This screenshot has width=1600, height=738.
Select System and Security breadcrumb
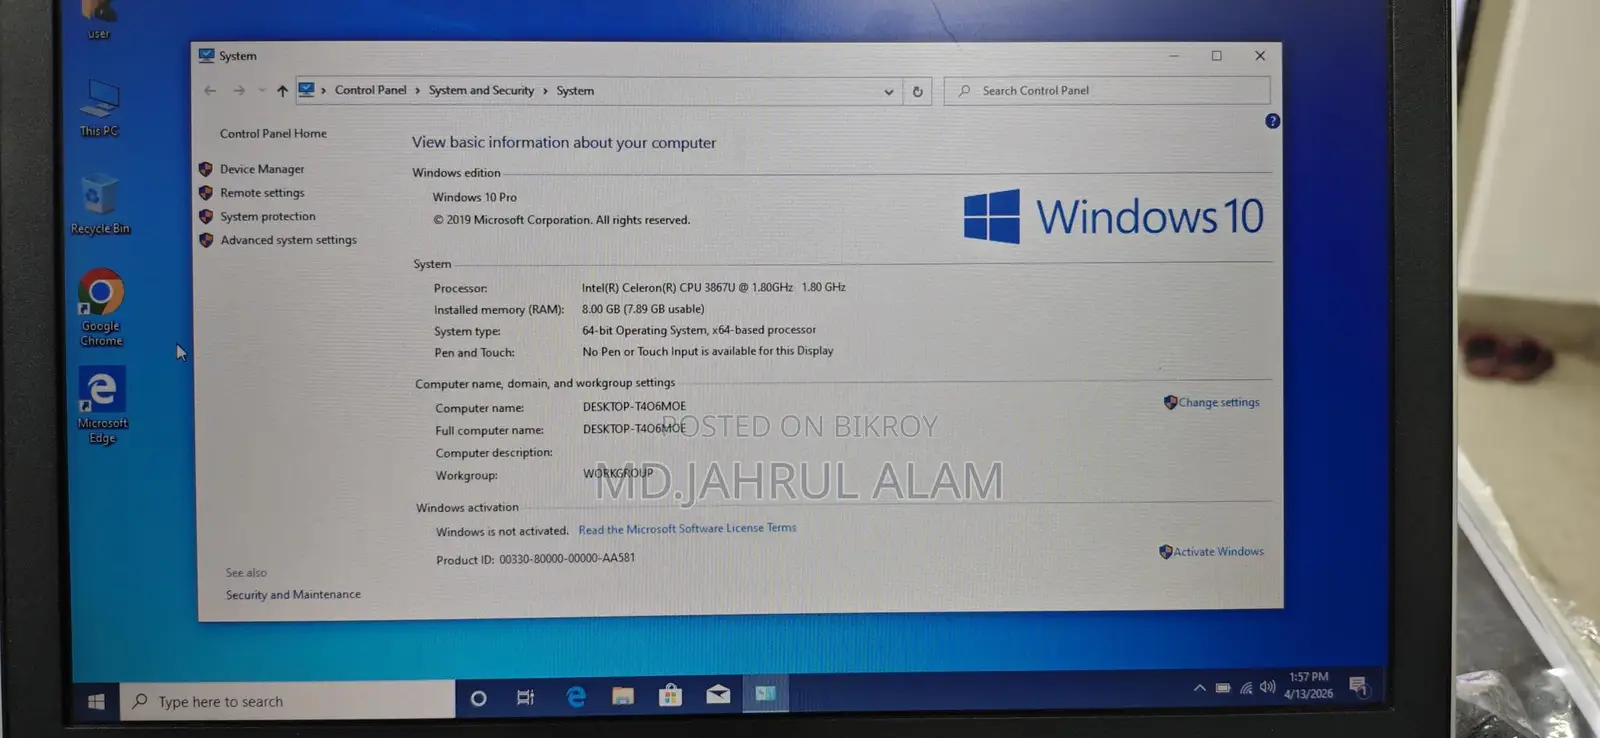click(x=481, y=90)
